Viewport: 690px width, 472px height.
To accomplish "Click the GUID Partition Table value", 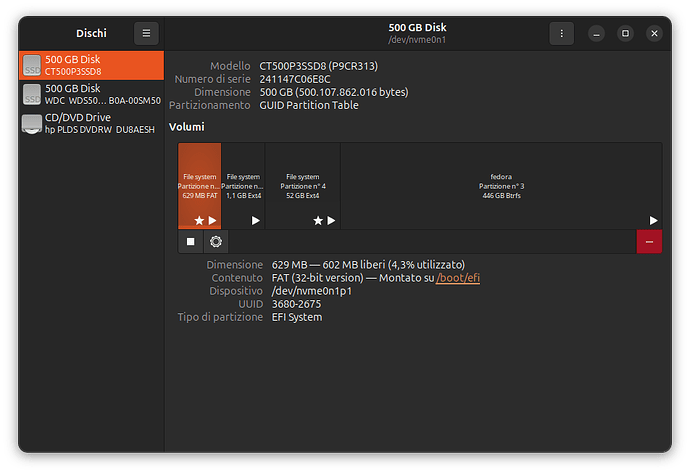I will coord(309,106).
